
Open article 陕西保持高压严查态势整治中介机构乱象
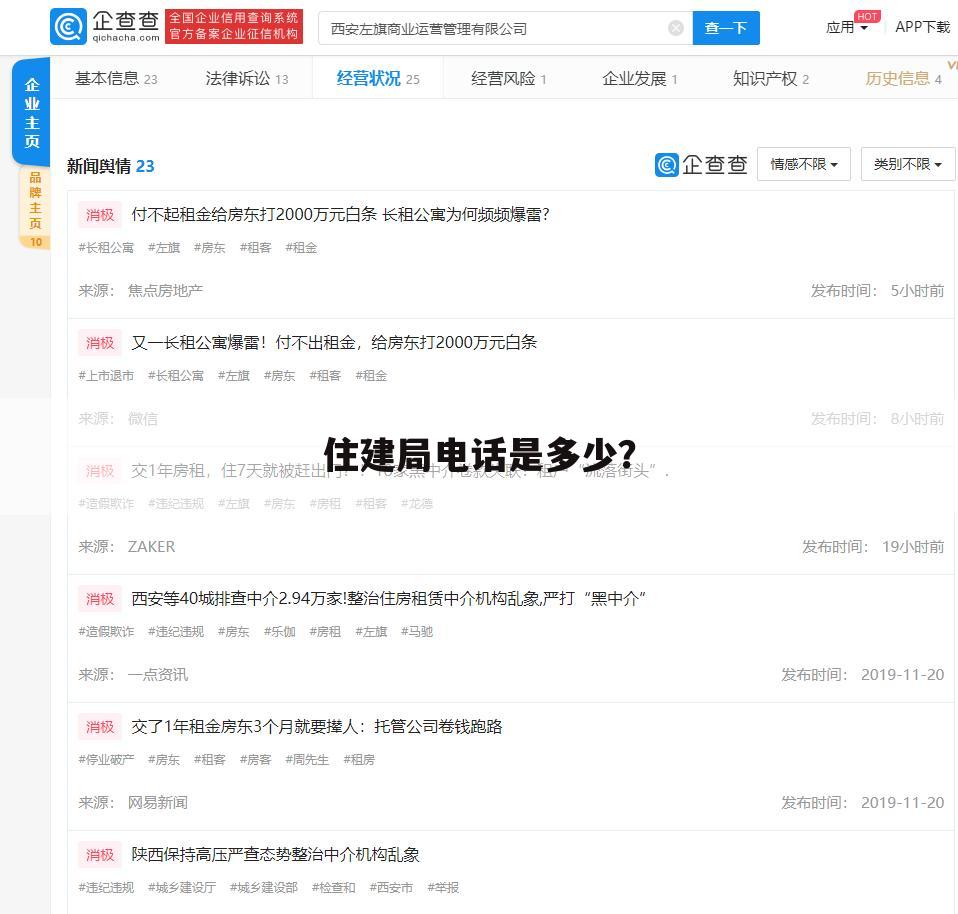(276, 854)
